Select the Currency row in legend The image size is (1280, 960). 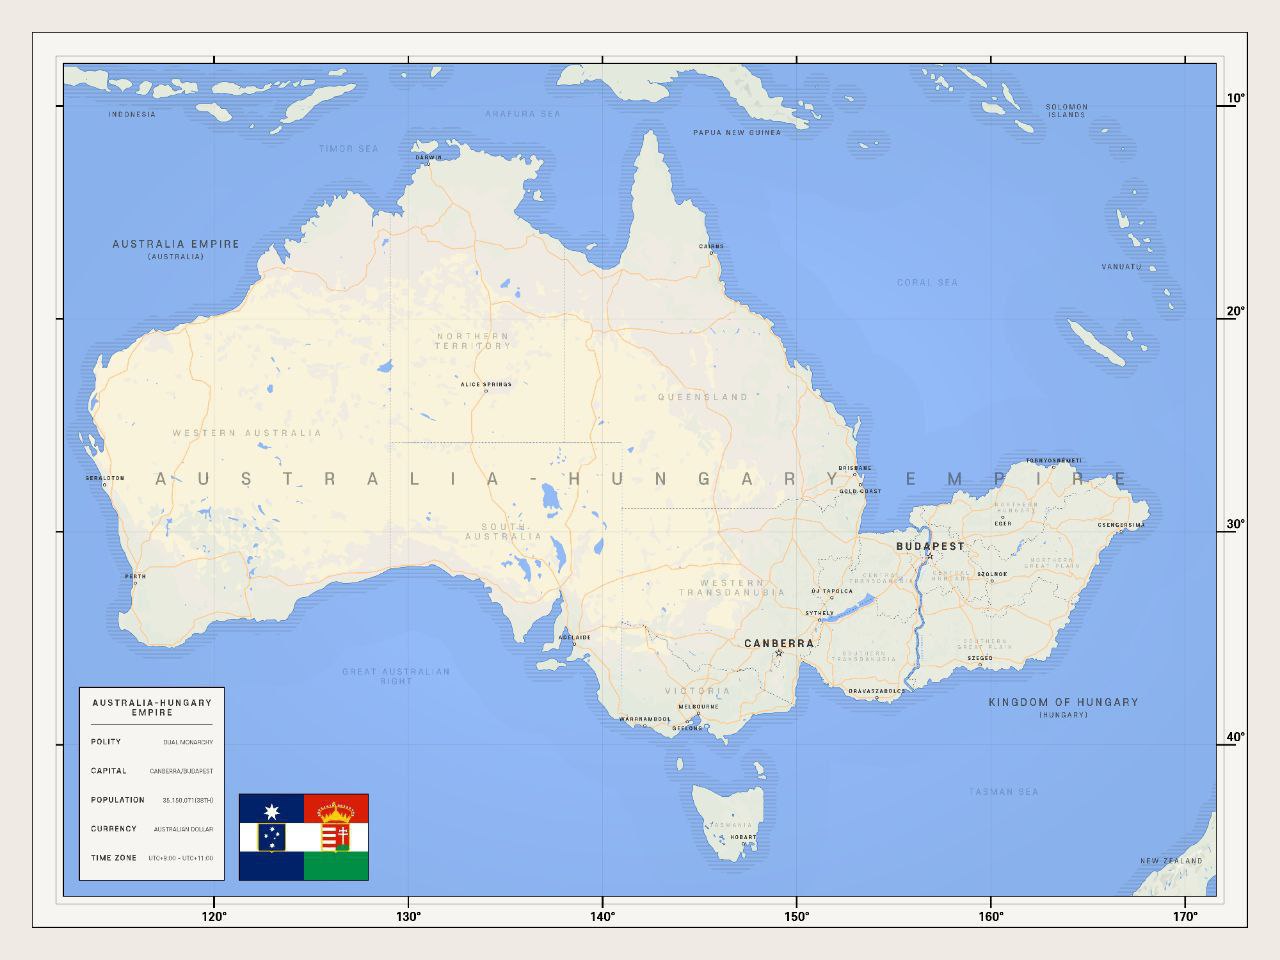point(151,829)
